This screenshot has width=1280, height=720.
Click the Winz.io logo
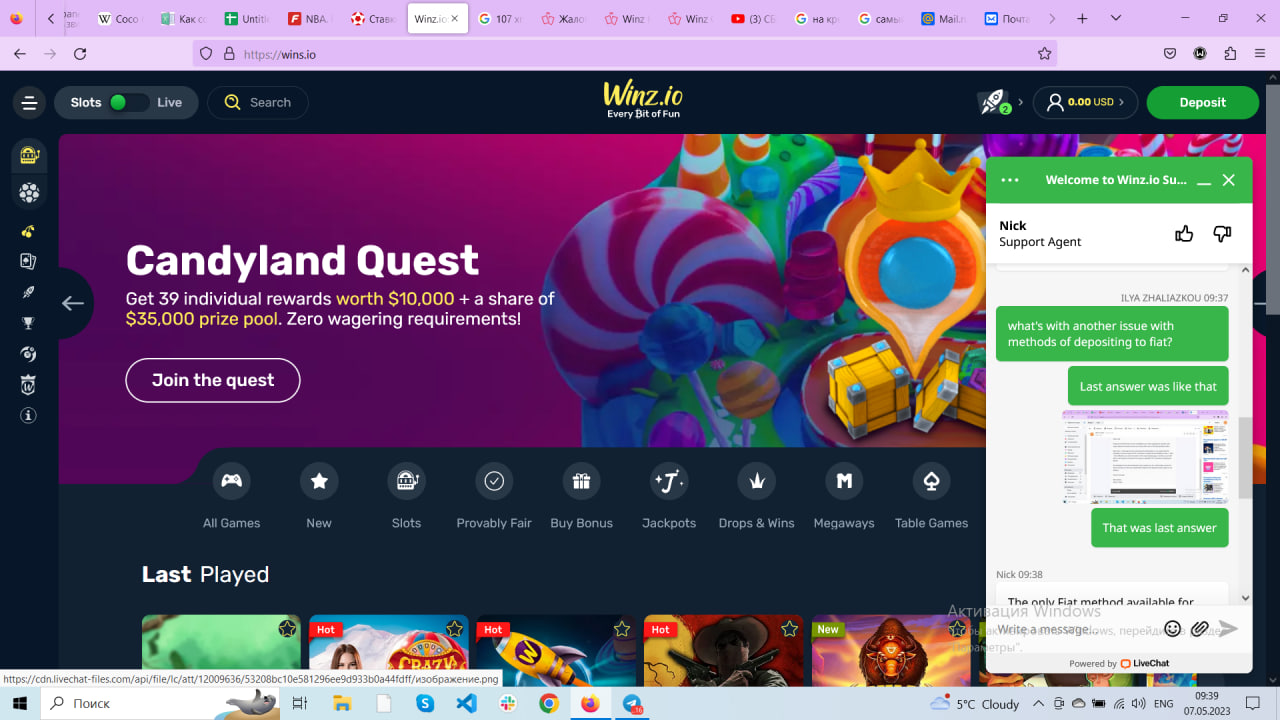tap(643, 100)
